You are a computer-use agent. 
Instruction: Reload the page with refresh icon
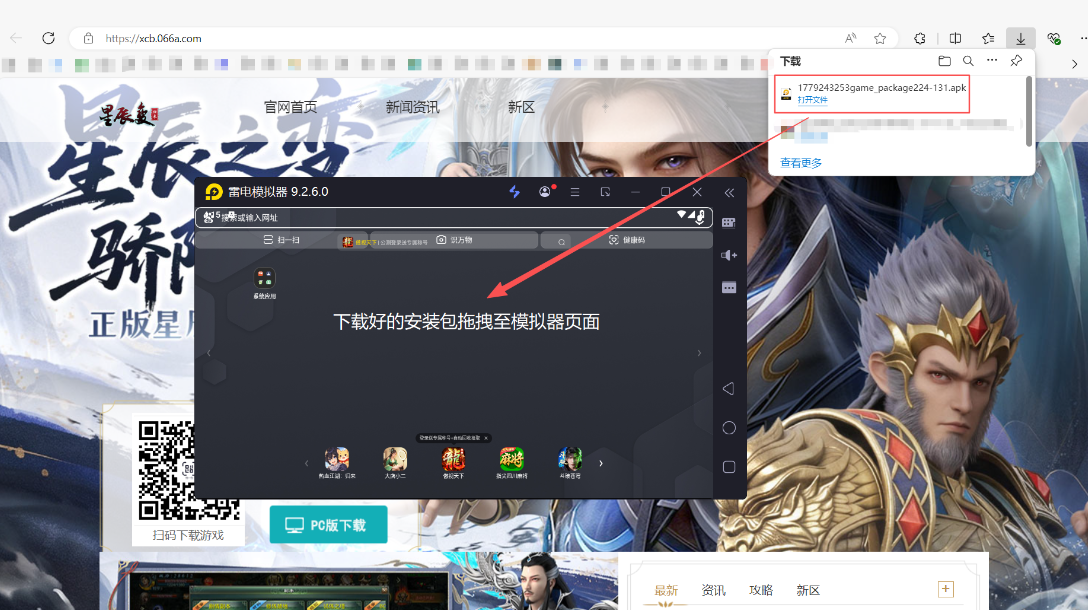pyautogui.click(x=48, y=38)
